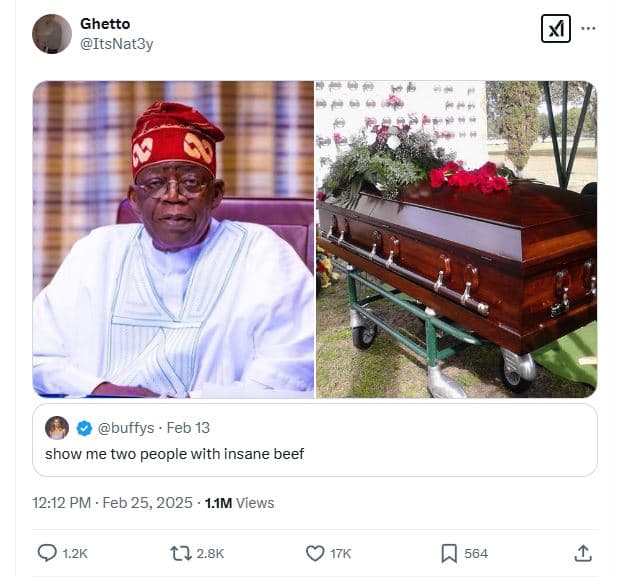Open the @ItsNat3y handle link

point(116,44)
